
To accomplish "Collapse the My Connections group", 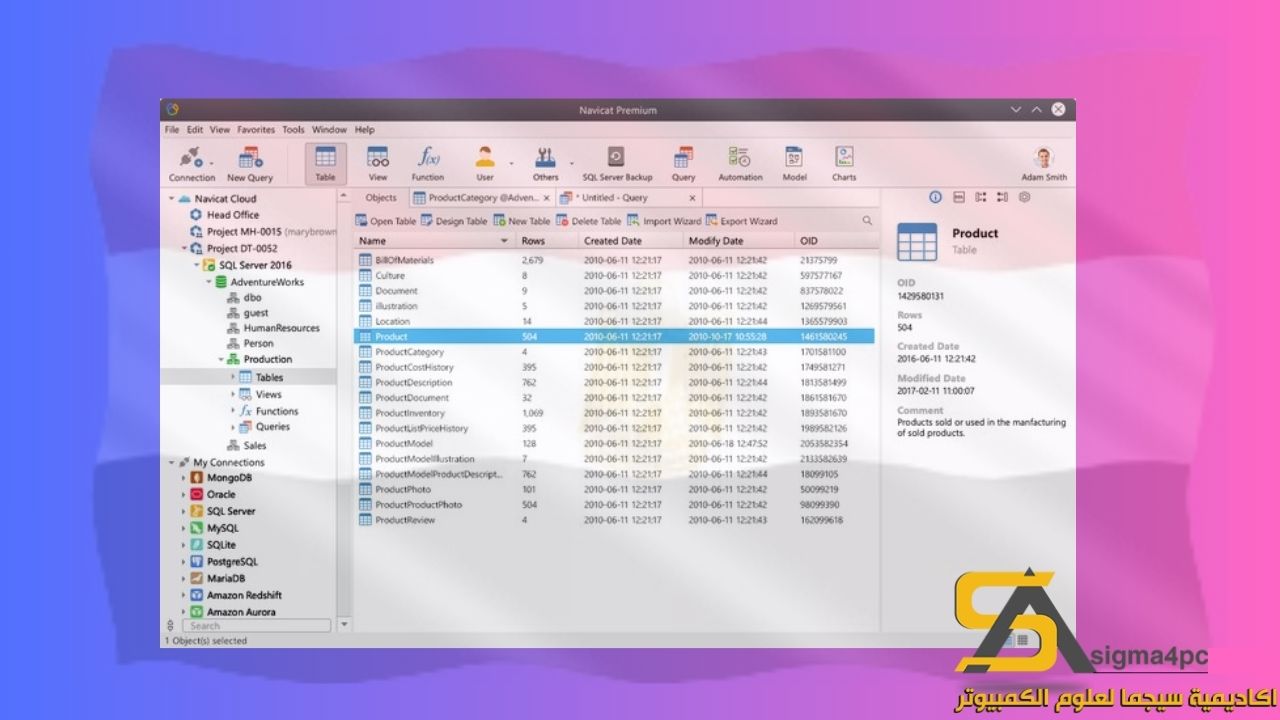I will [x=172, y=463].
